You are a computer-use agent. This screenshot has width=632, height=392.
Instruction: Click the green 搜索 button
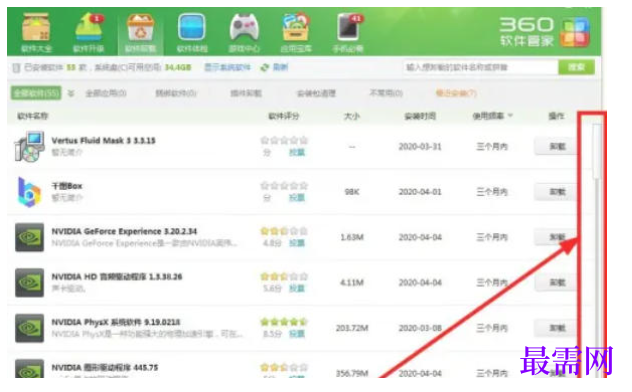click(x=576, y=67)
